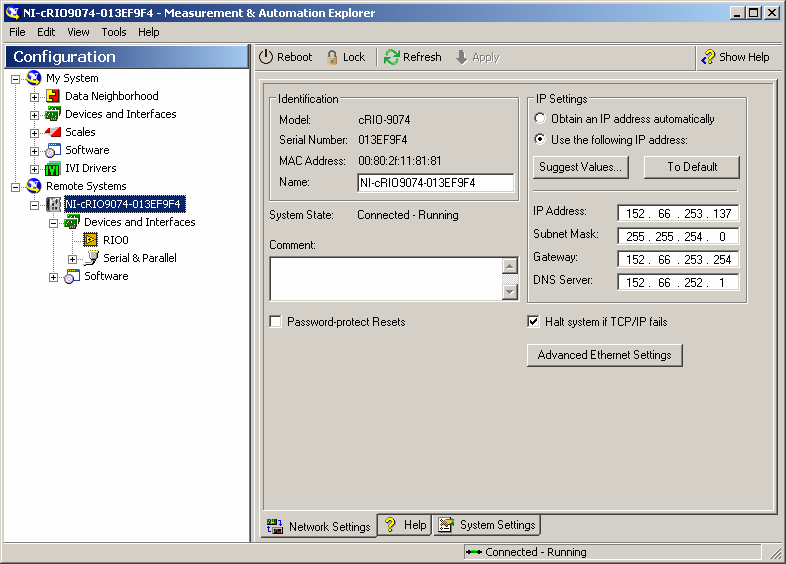The image size is (786, 564).
Task: Click the connection status icon in status bar
Action: (x=474, y=552)
